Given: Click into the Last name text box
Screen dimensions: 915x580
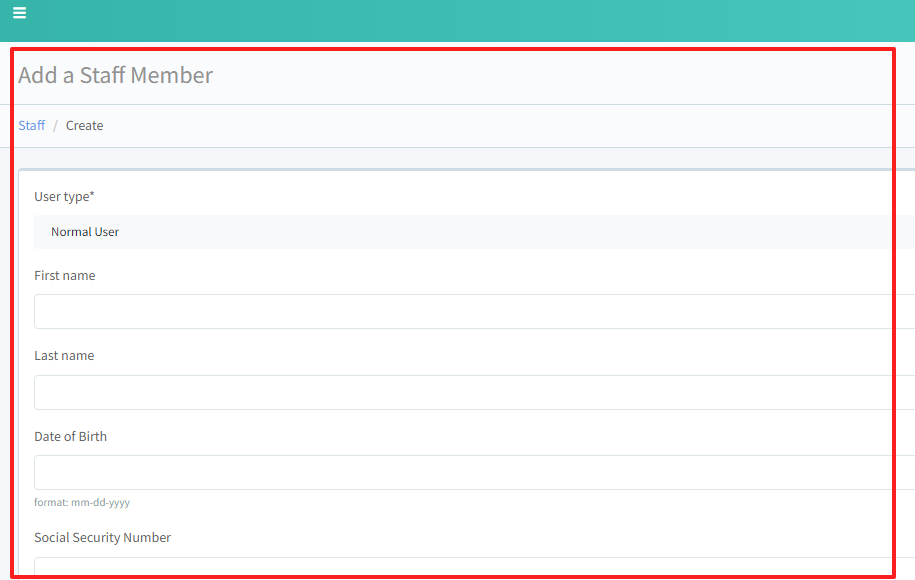Looking at the screenshot, I should point(470,392).
